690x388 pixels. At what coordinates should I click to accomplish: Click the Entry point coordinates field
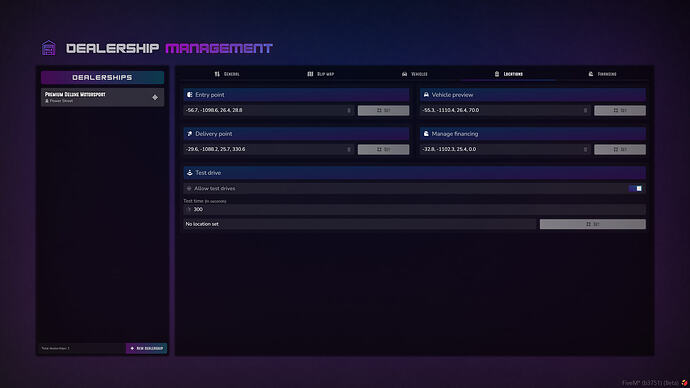(269, 110)
